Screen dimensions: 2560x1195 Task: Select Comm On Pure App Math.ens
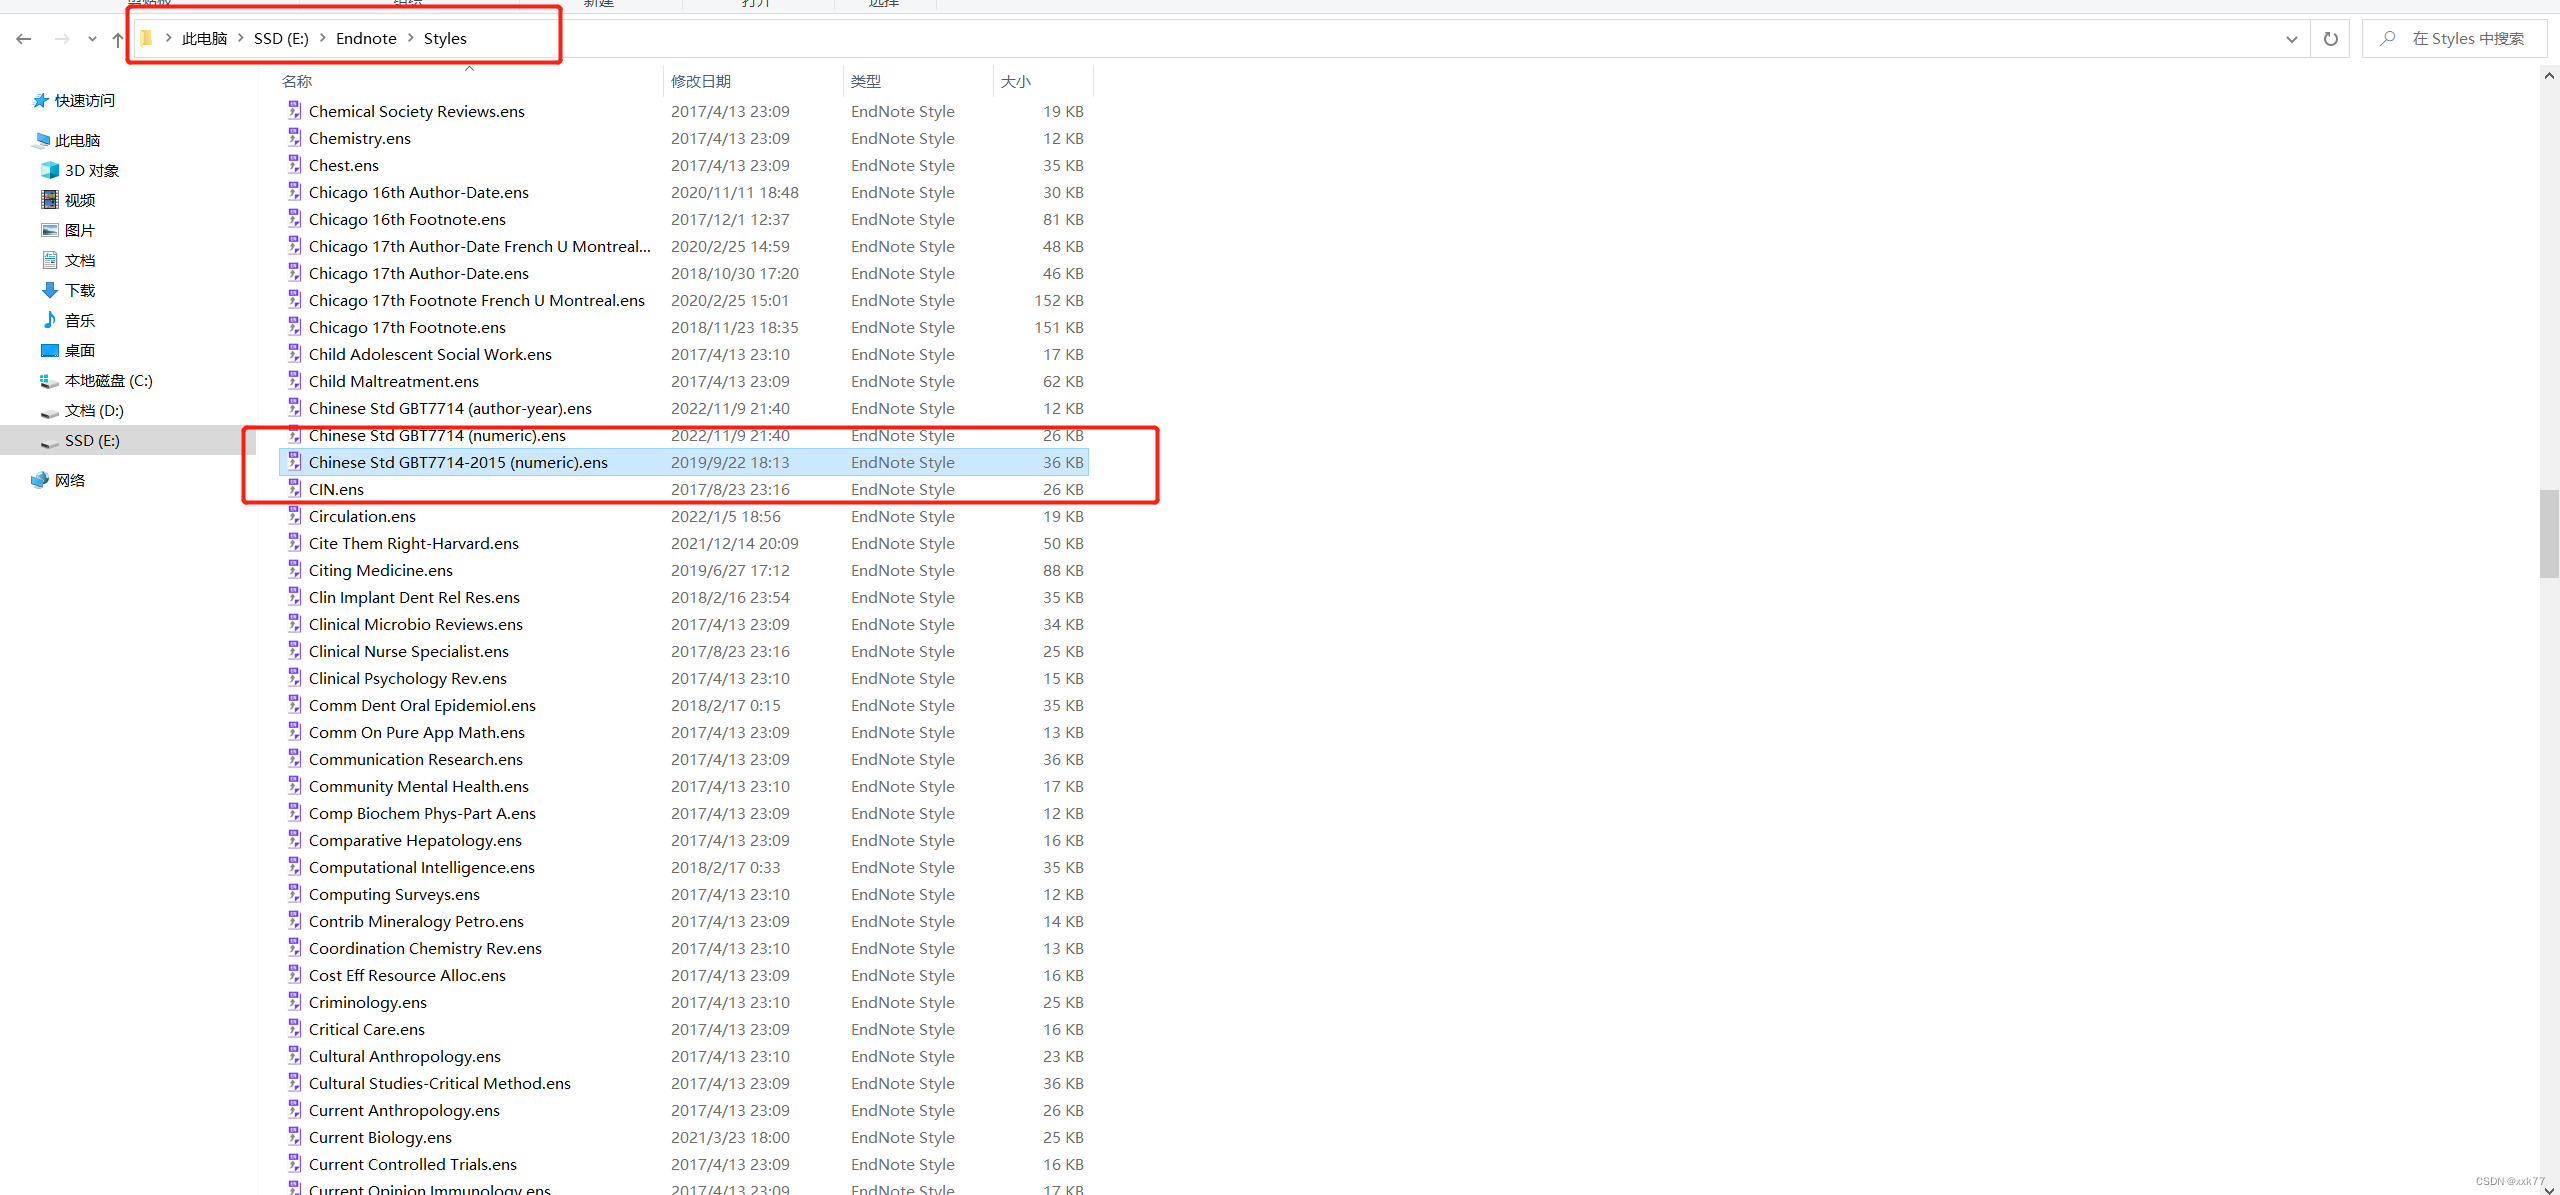417,733
